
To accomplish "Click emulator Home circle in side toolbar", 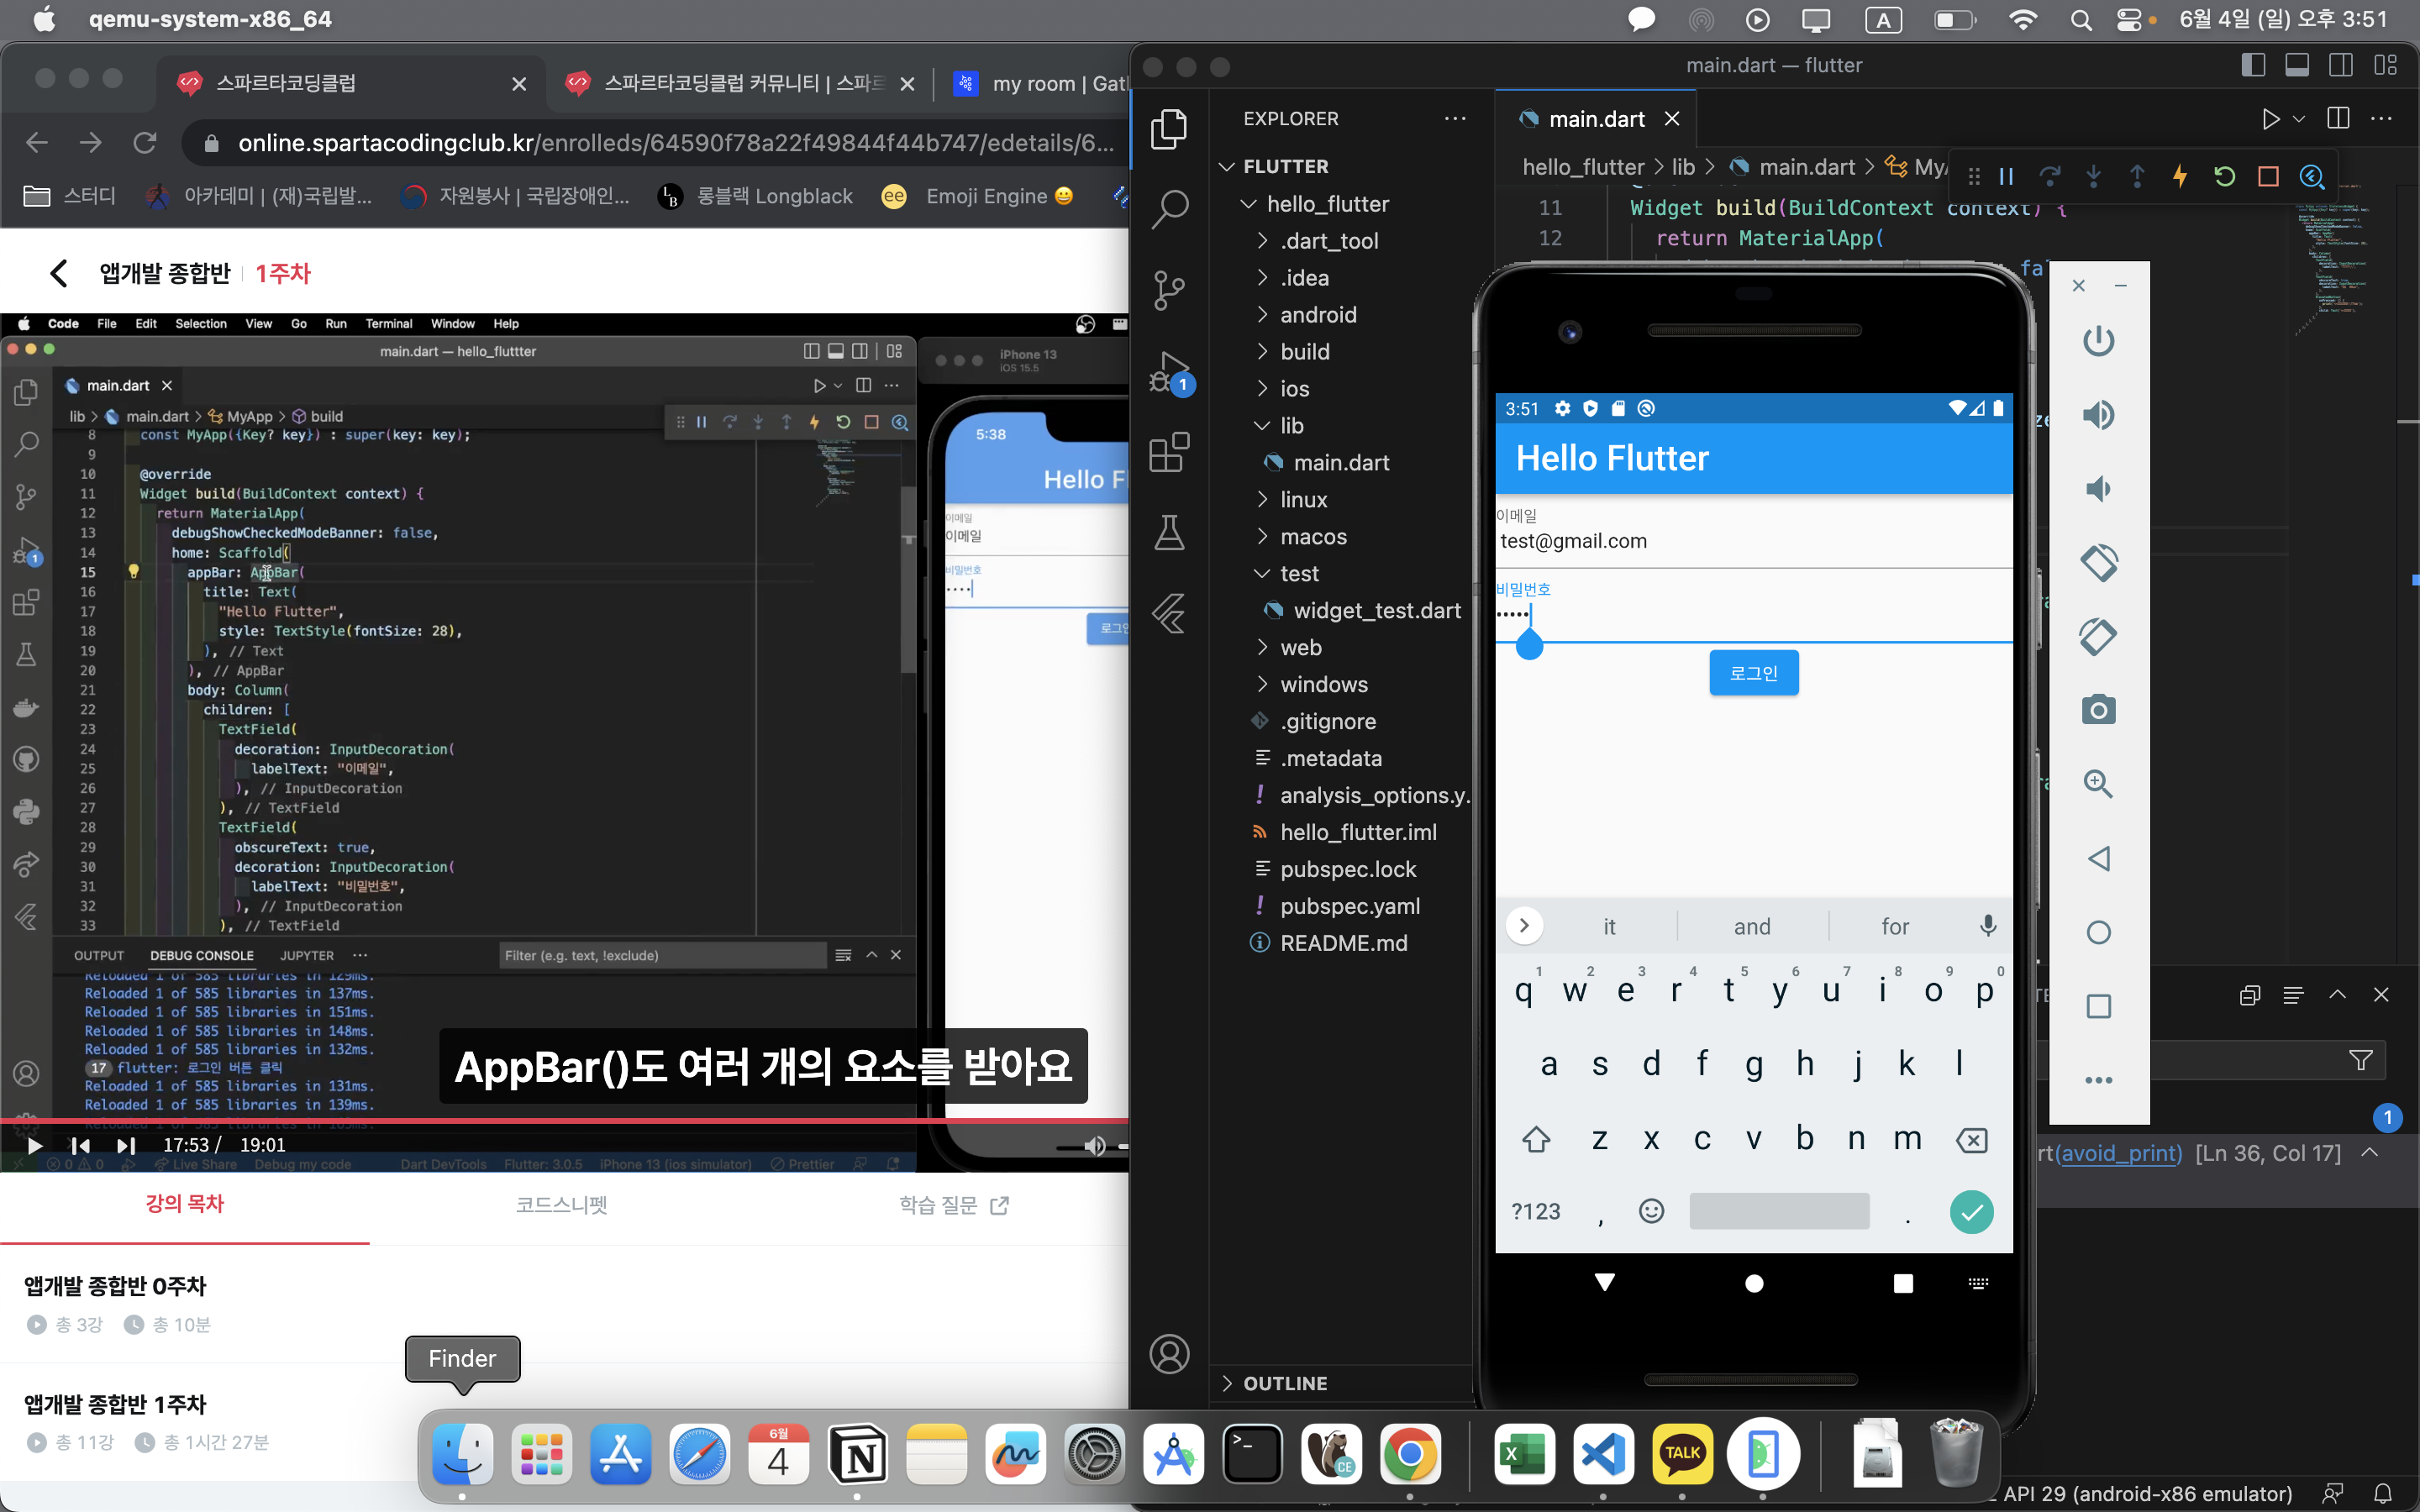I will pos(2098,932).
